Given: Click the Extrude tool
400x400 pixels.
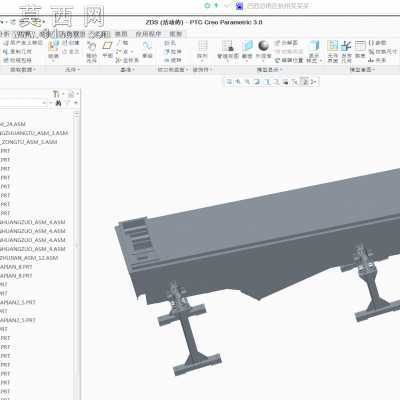Looking at the screenshot, I should coord(173,52).
